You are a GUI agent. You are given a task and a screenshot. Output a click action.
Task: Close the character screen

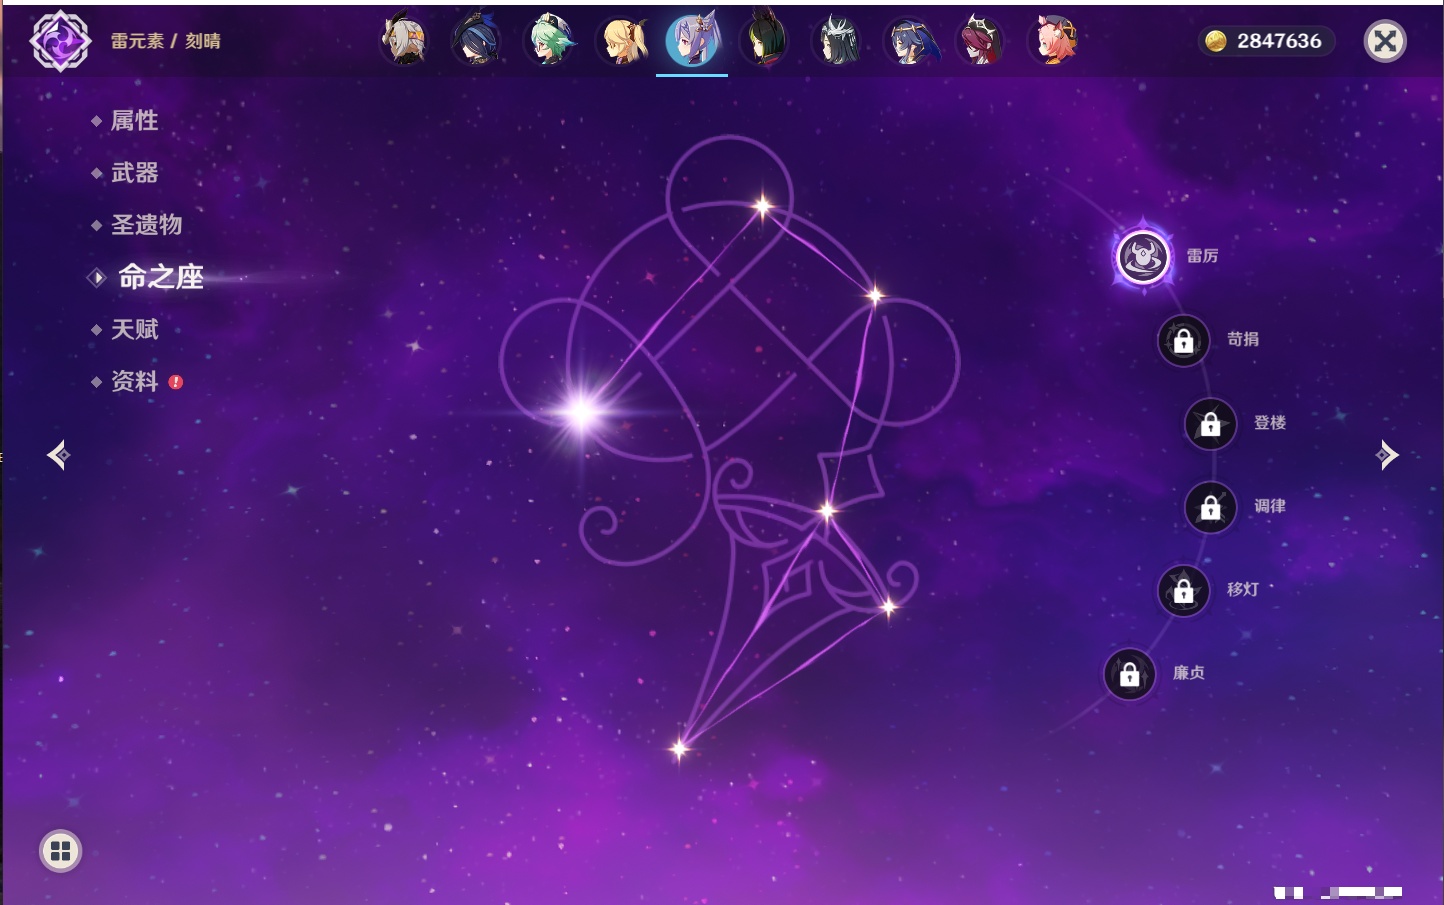[x=1385, y=41]
